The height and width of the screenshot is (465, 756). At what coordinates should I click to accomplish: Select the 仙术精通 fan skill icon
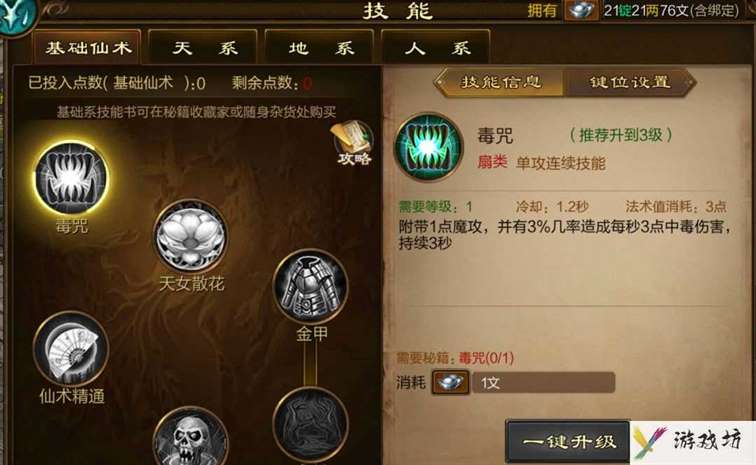tap(71, 348)
